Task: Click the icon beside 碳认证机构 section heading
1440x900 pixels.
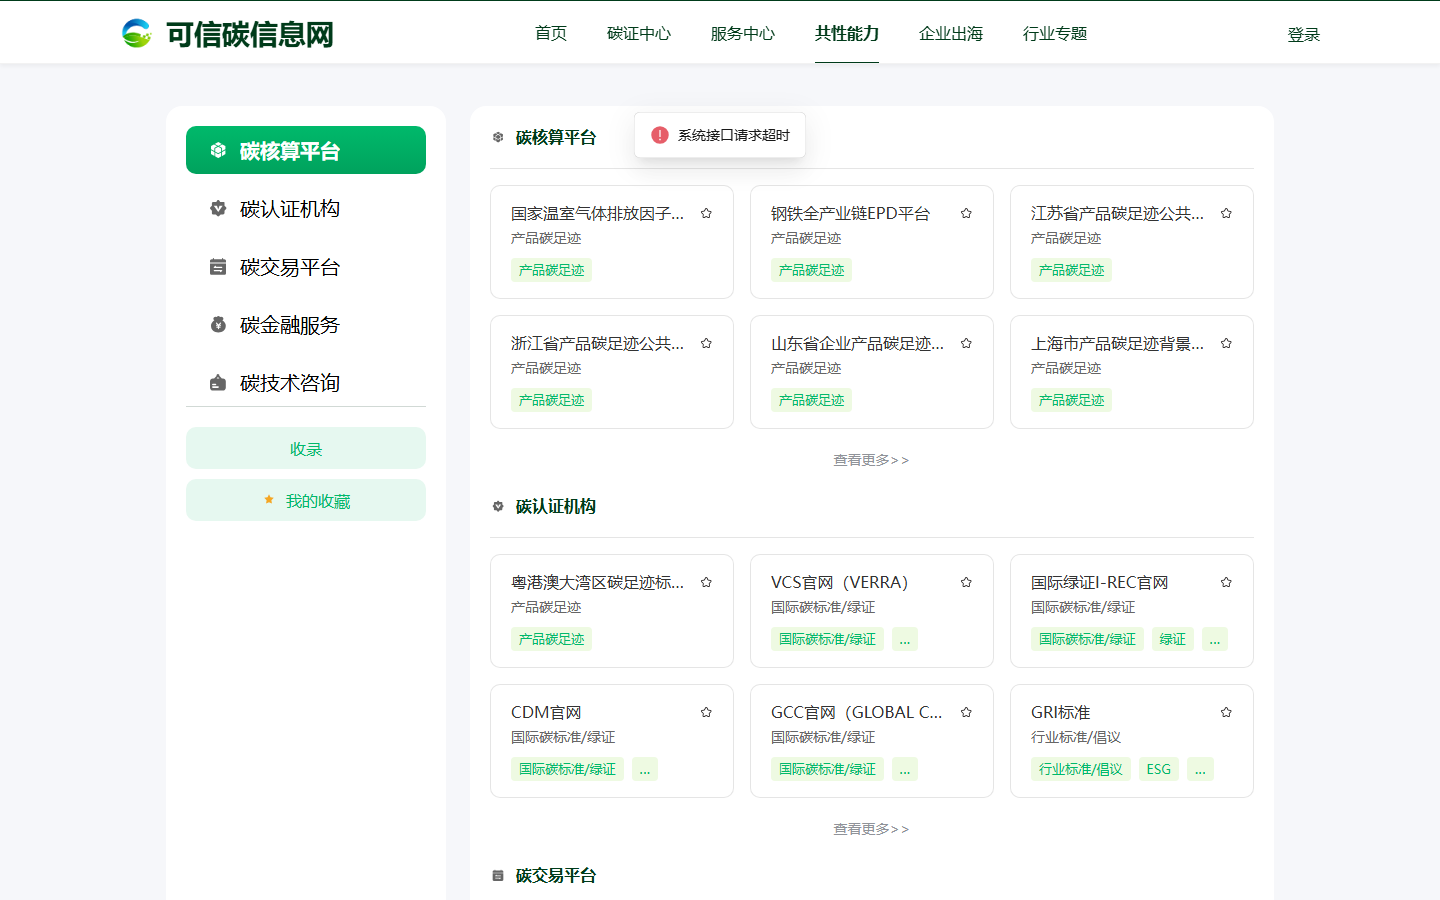Action: pos(498,506)
